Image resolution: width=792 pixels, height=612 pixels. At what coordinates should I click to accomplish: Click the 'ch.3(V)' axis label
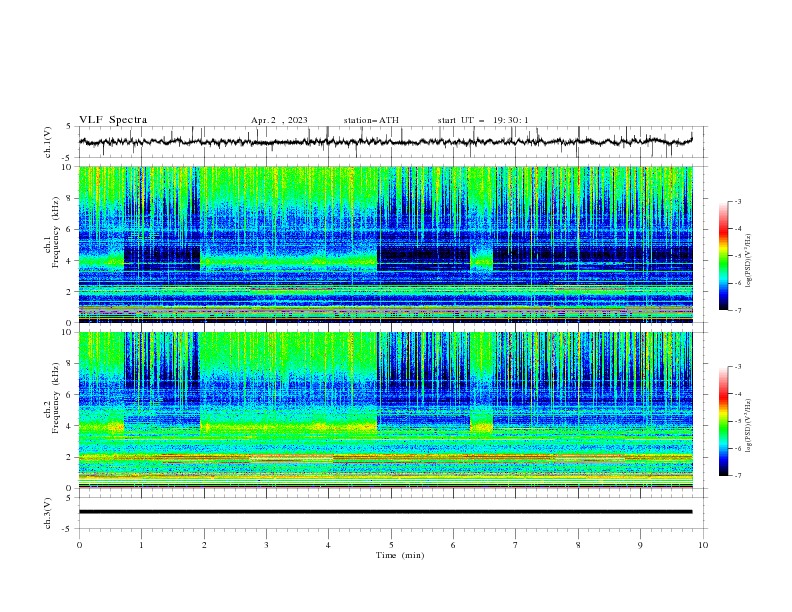(x=47, y=513)
